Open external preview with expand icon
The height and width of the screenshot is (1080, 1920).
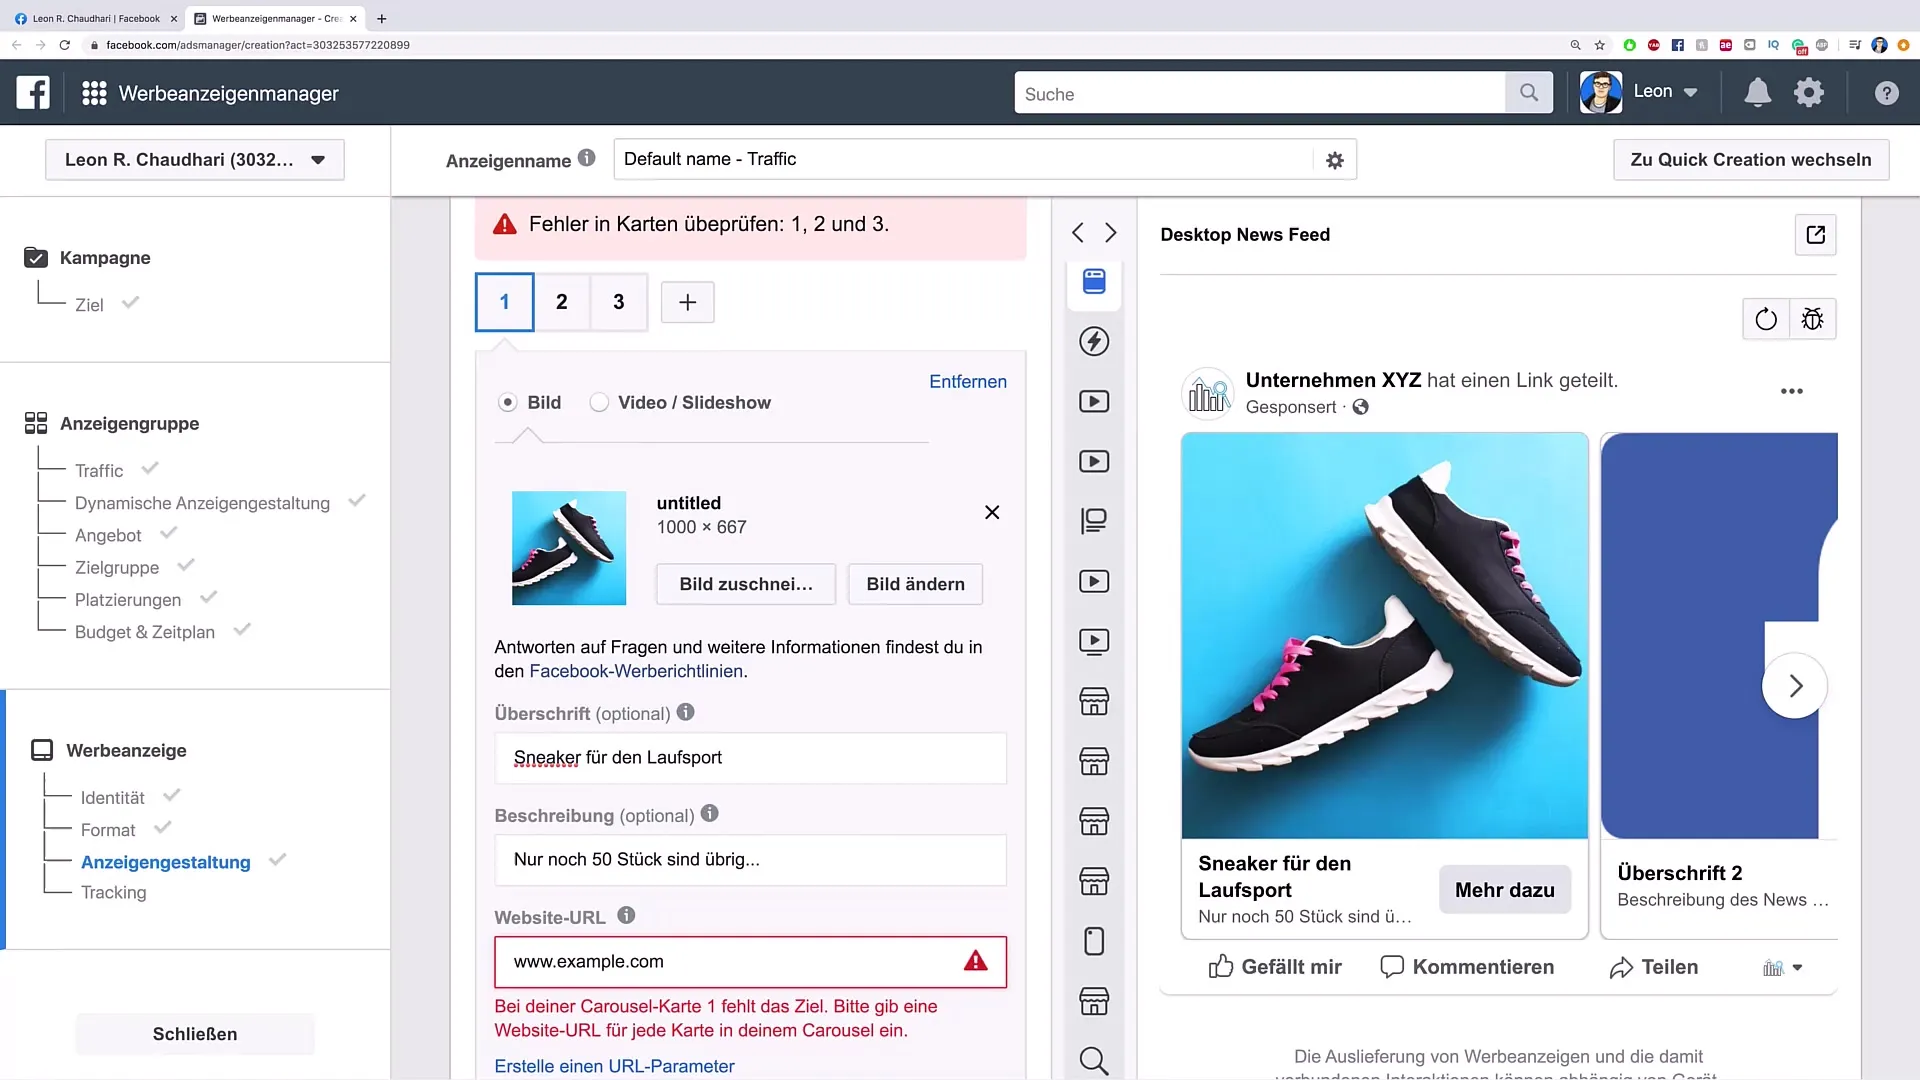[1815, 233]
